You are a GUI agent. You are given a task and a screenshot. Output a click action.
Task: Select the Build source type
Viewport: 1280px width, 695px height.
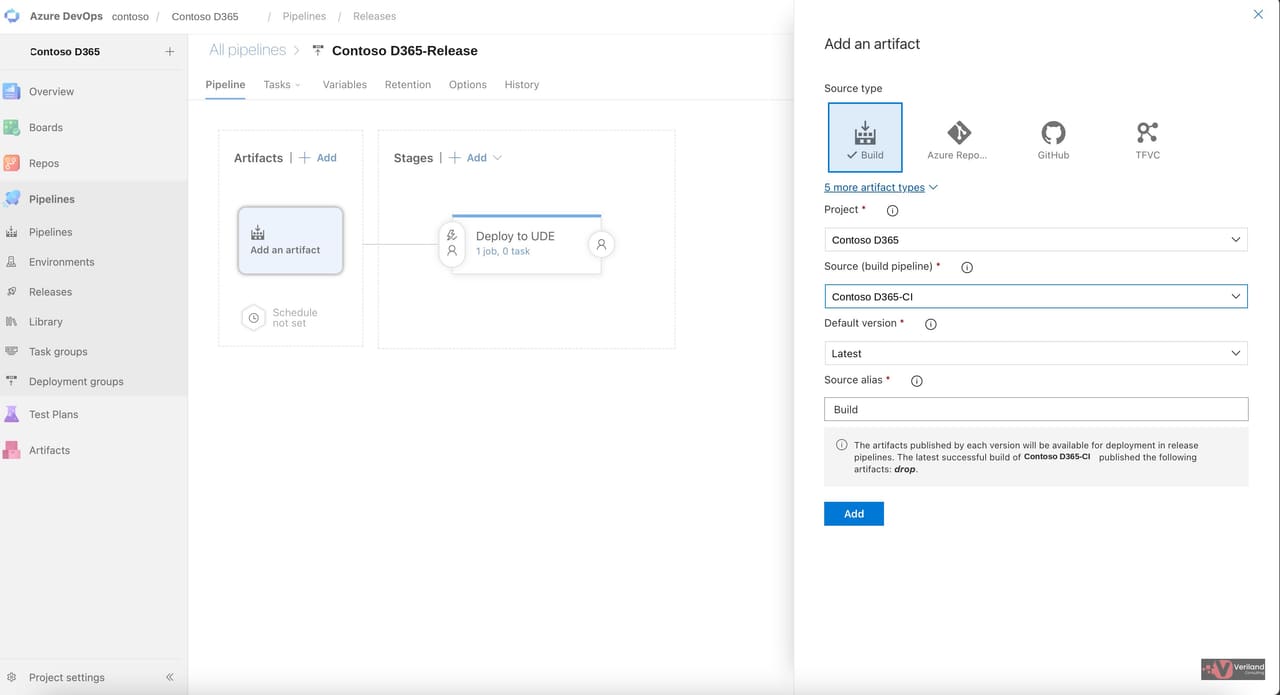point(865,137)
